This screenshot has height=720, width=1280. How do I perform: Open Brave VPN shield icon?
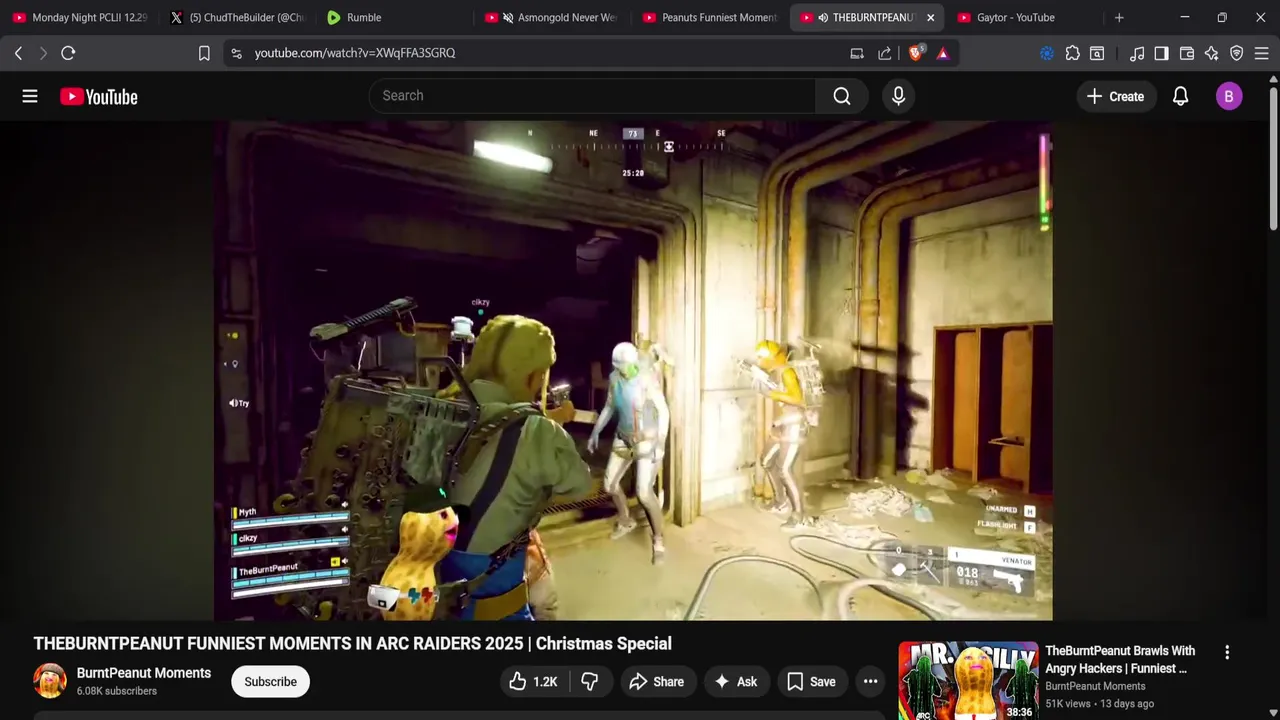[x=1237, y=53]
